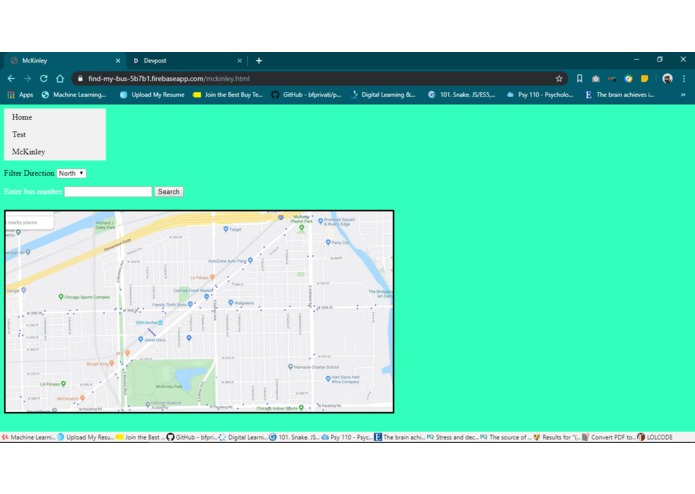Open The source of bookmark in bottom bar
This screenshot has height=494, width=695.
coord(505,437)
